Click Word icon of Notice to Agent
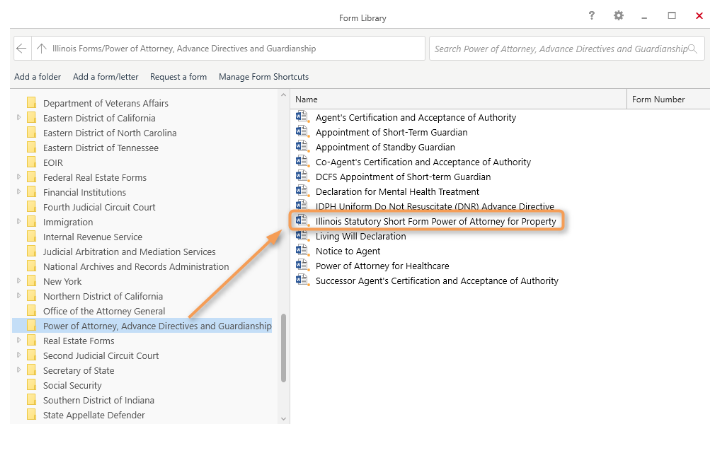The width and height of the screenshot is (725, 459). (302, 250)
